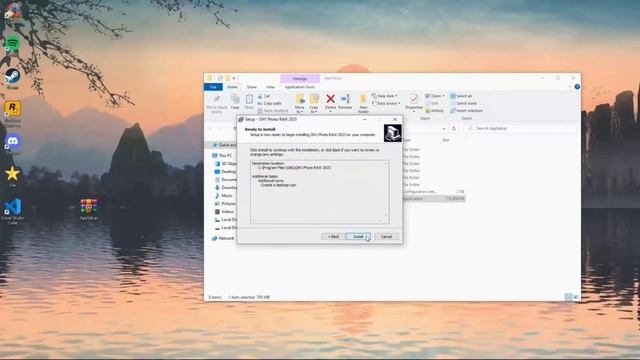
Task: Open the Application Tools tab
Action: 300,87
